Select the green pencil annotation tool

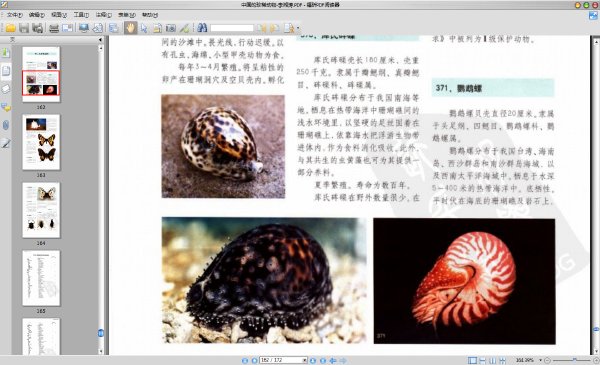point(184,28)
